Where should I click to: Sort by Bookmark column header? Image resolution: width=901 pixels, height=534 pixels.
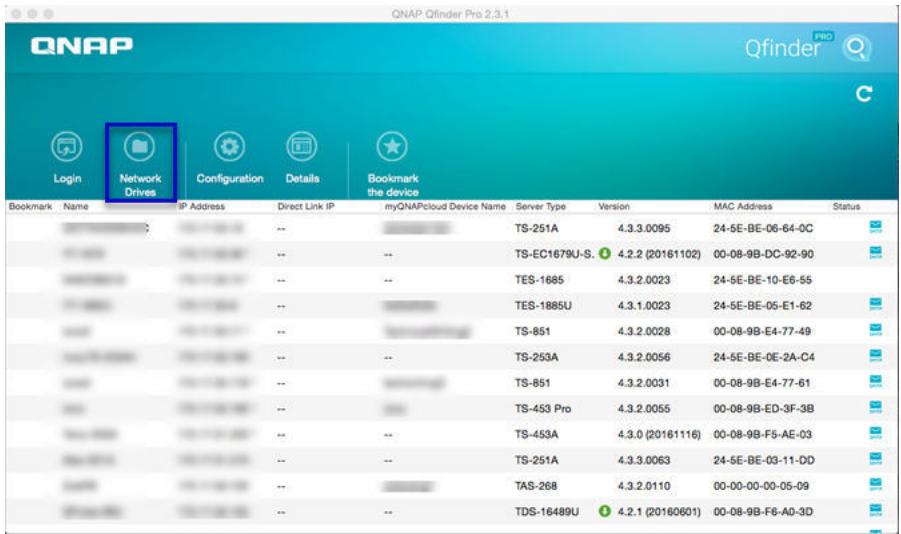point(30,206)
